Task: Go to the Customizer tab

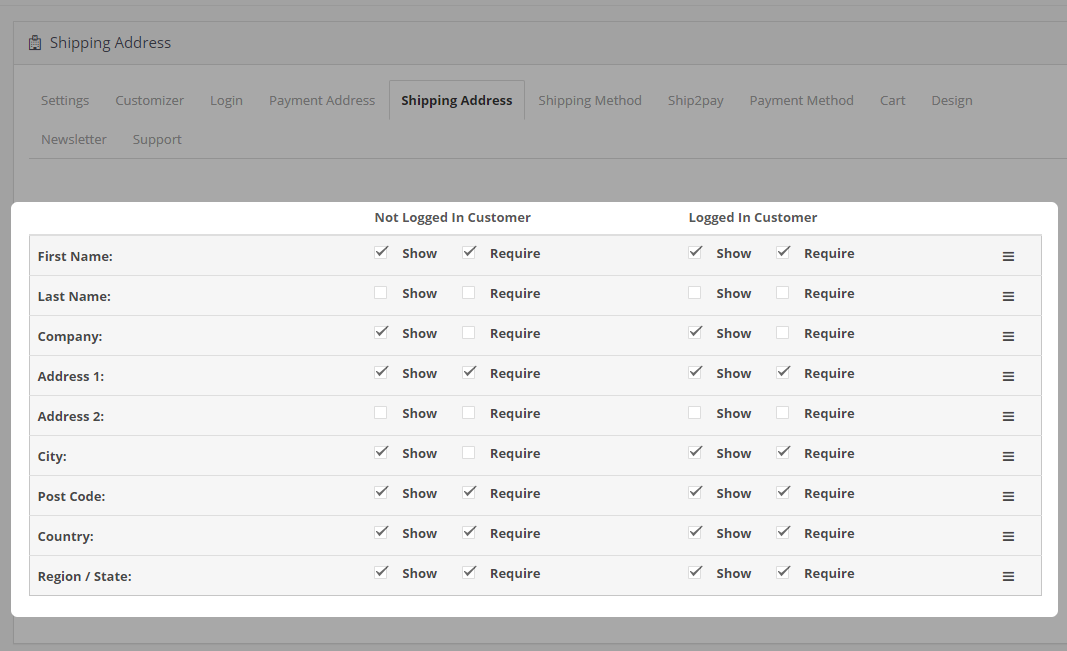Action: coord(149,100)
